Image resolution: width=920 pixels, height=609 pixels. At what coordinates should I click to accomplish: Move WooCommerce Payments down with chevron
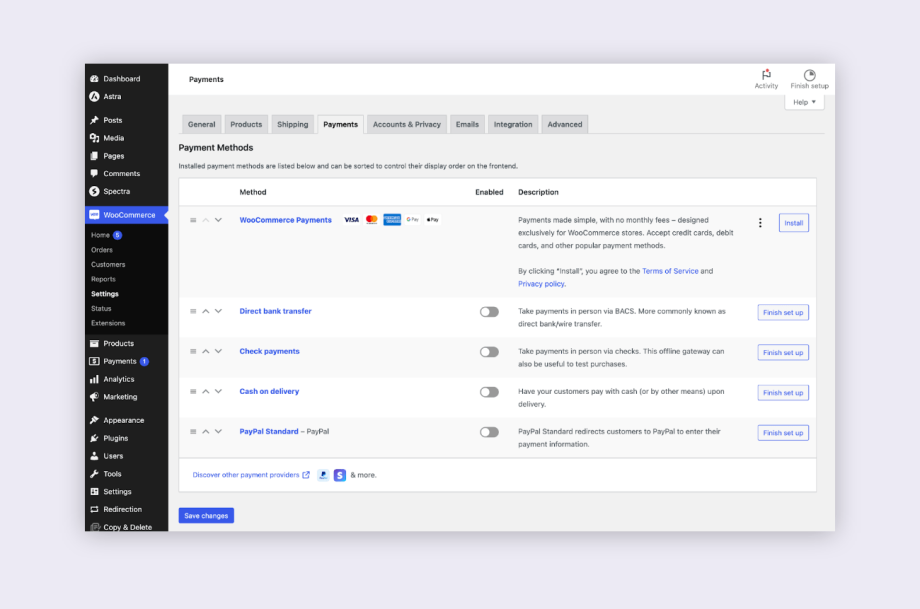218,220
